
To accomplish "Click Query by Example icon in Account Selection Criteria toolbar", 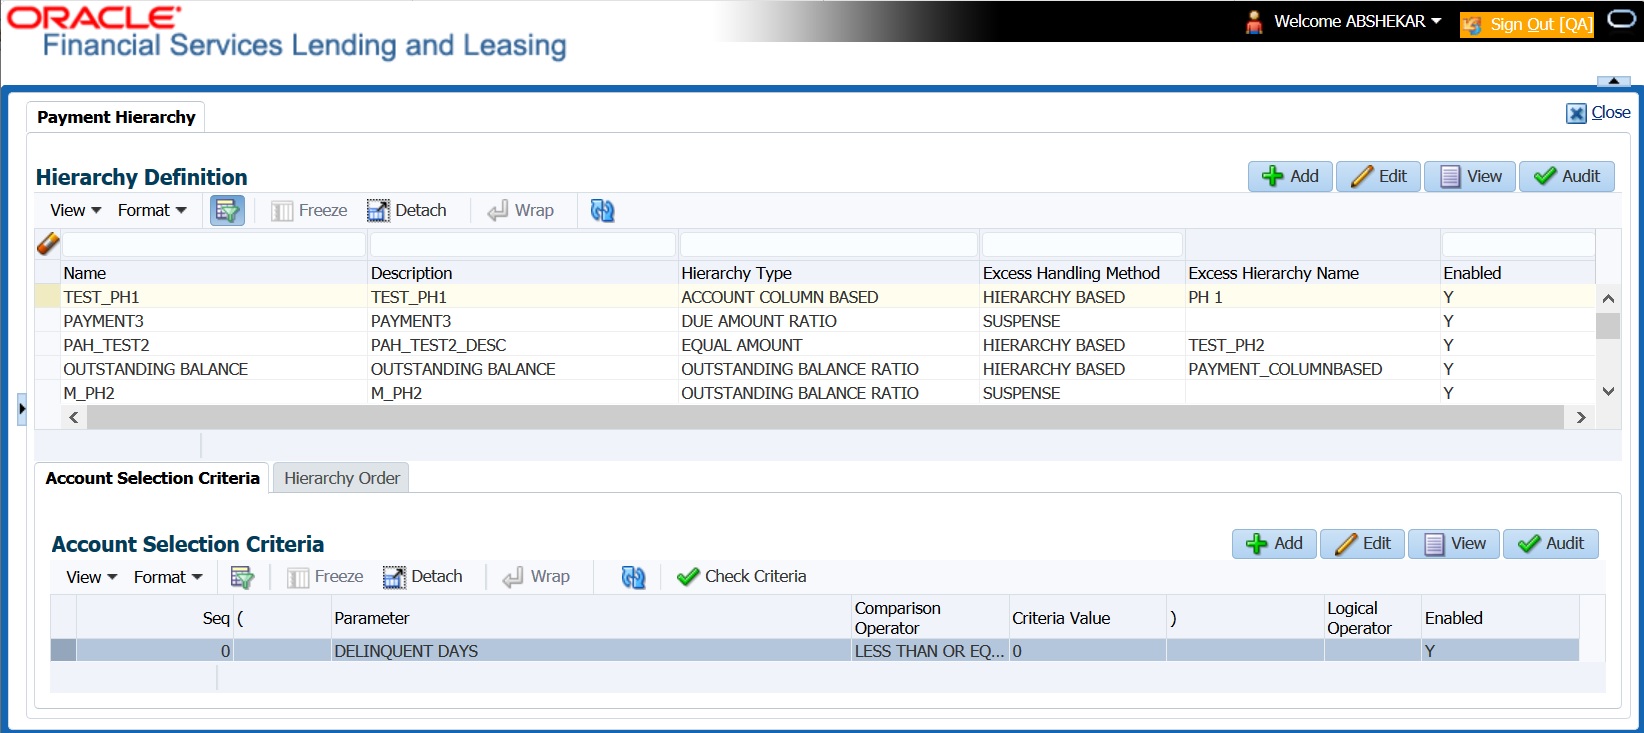I will click(x=242, y=577).
